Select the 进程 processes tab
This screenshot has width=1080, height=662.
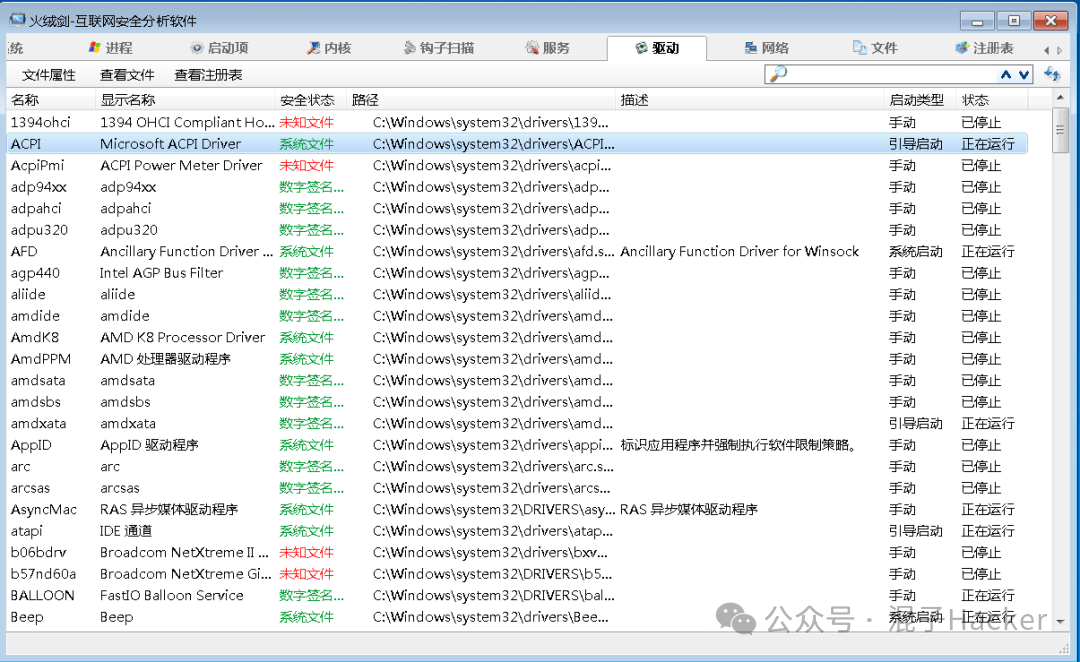point(110,46)
